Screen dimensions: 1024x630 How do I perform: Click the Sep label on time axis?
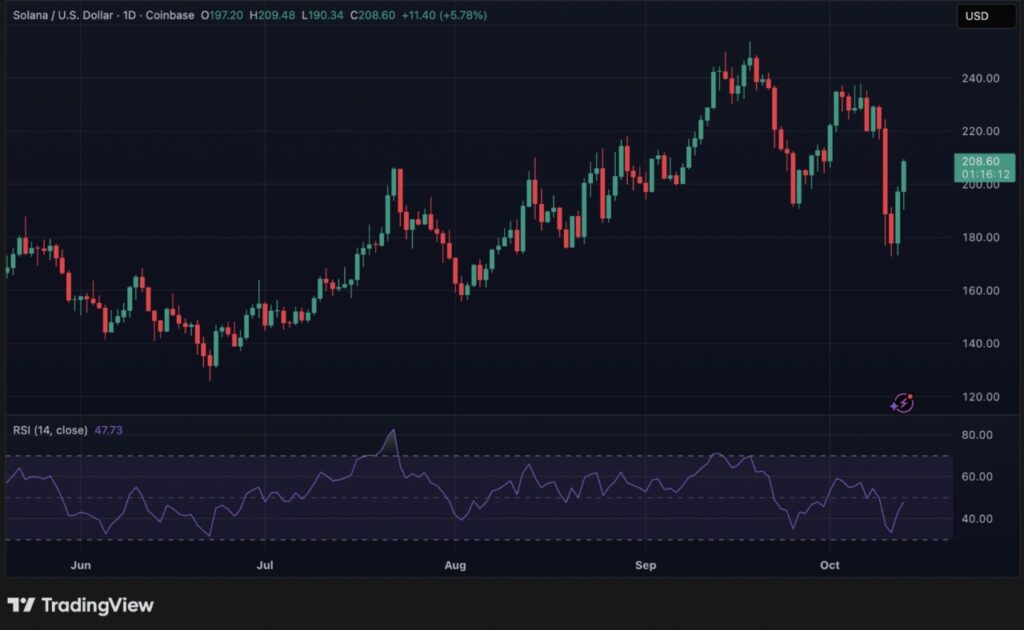(645, 565)
